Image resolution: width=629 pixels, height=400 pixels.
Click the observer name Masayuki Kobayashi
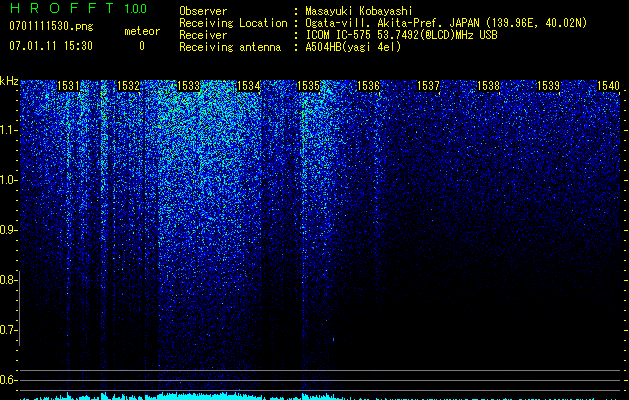coord(358,11)
